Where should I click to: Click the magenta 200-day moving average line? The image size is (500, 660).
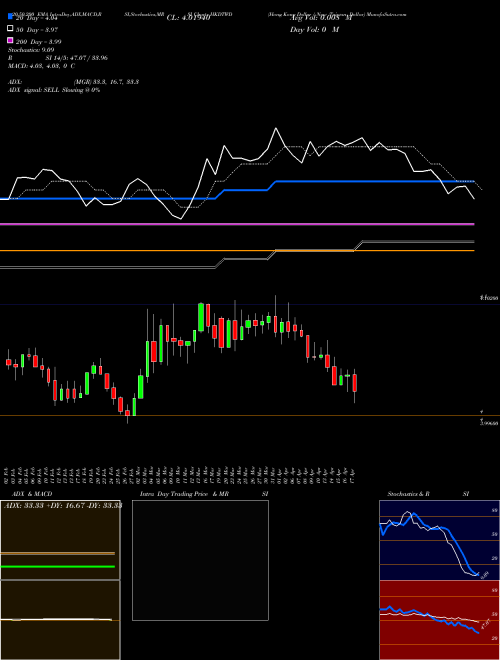coord(237,224)
